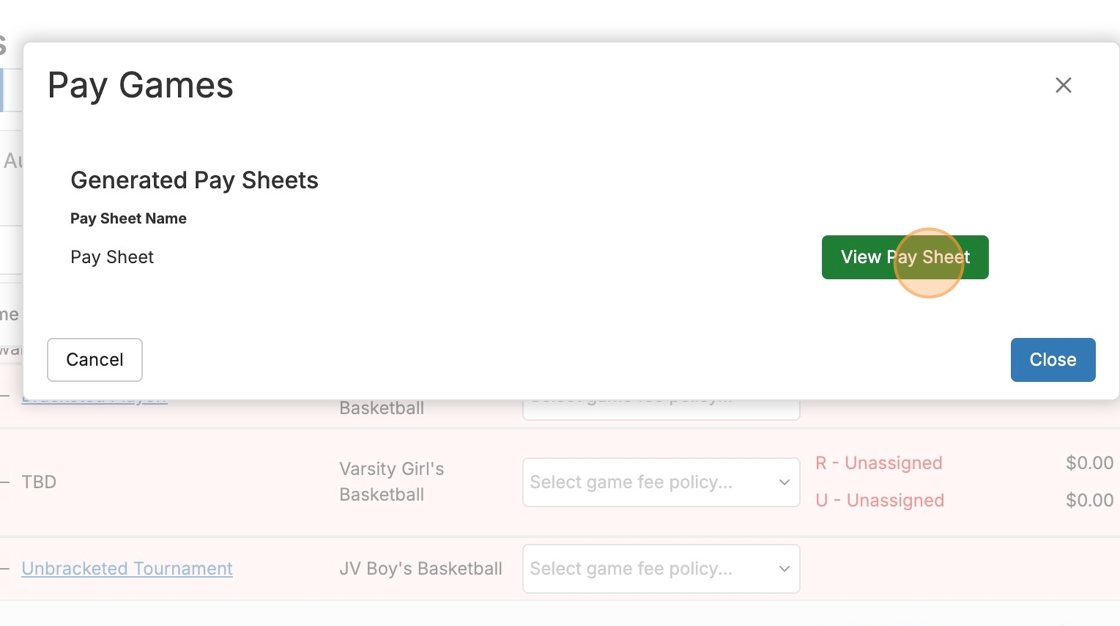Click the green View Pay Sheet button
The image size is (1120, 626).
click(904, 257)
